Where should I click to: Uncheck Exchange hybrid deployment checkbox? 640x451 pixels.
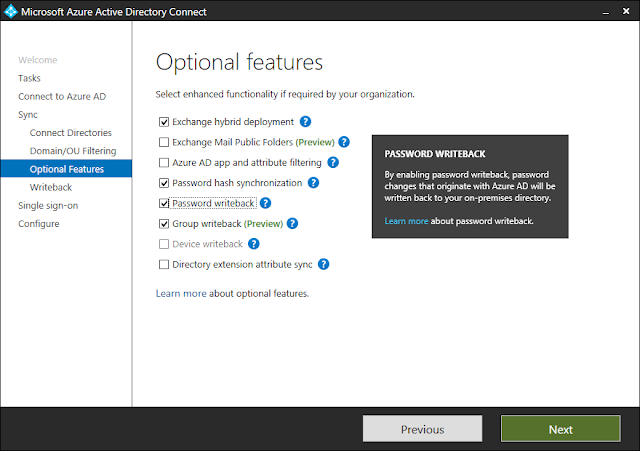point(164,122)
